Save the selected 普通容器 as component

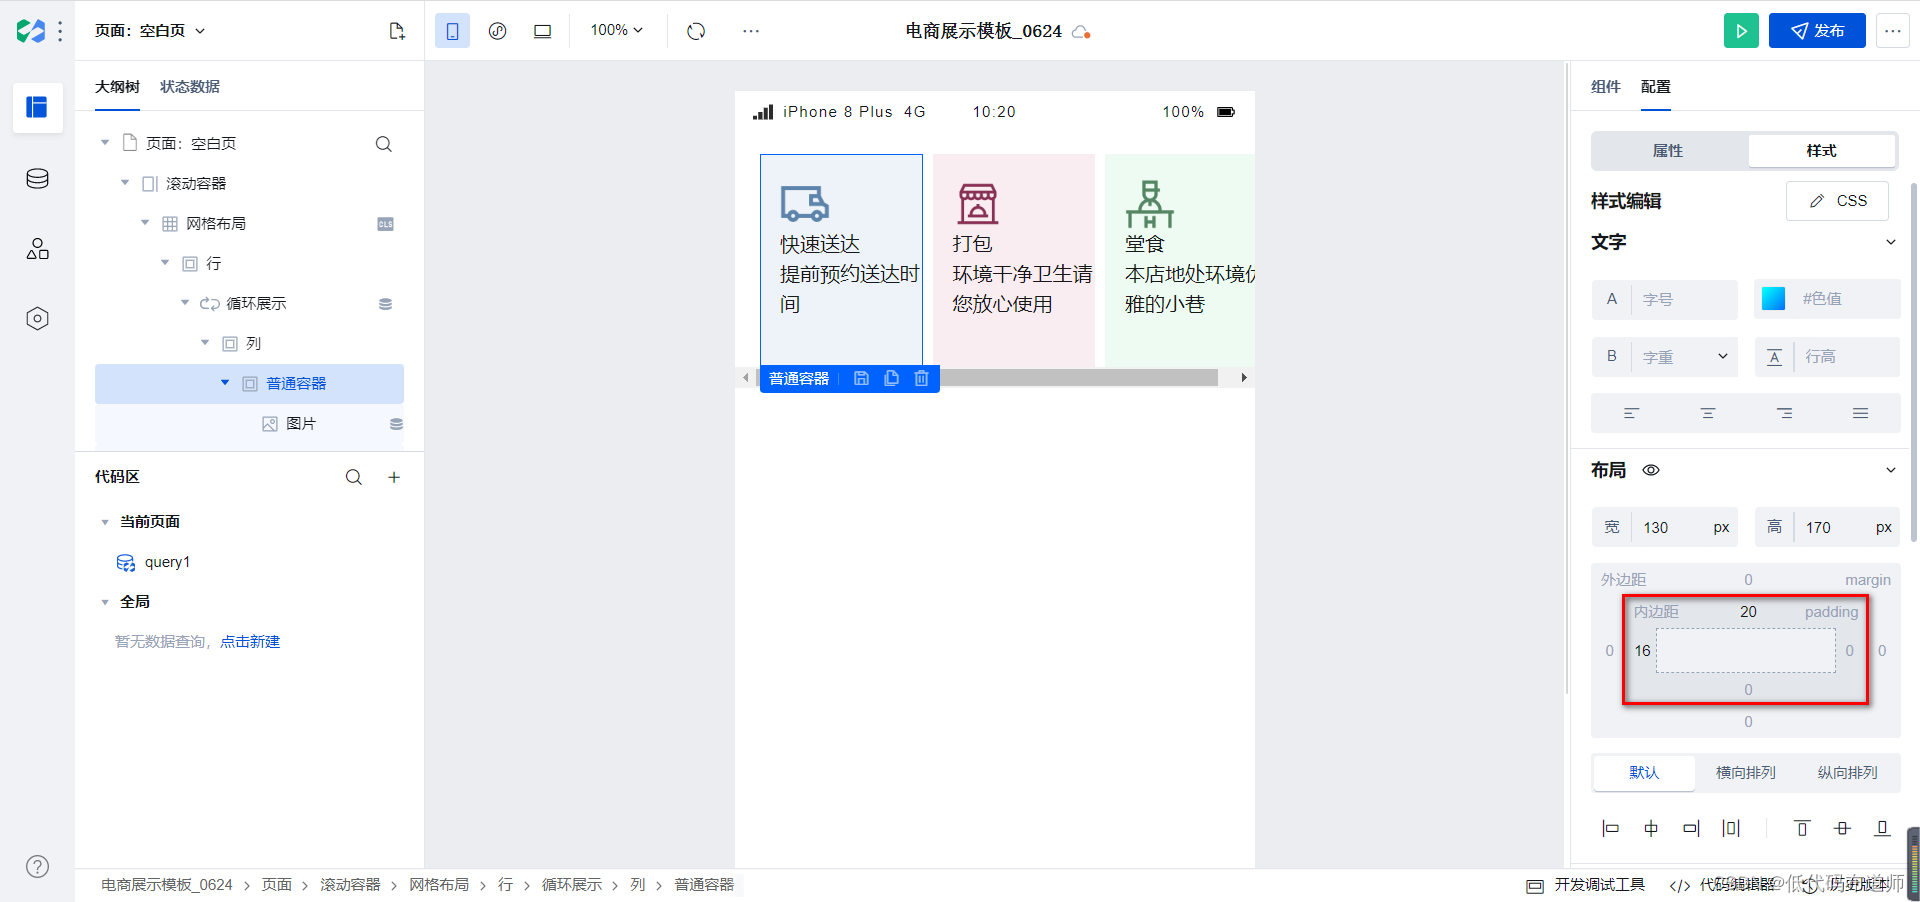(x=861, y=378)
